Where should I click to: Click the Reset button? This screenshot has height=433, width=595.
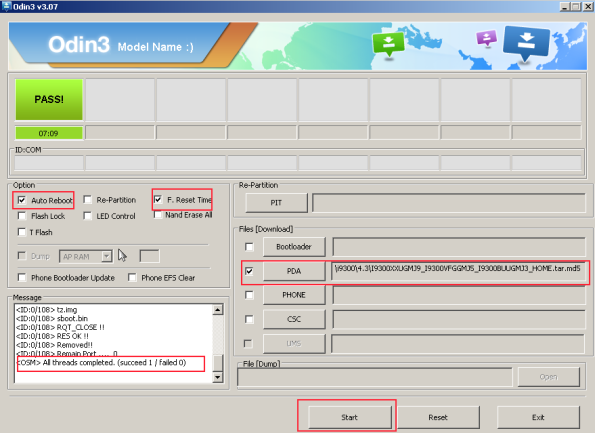pos(438,417)
